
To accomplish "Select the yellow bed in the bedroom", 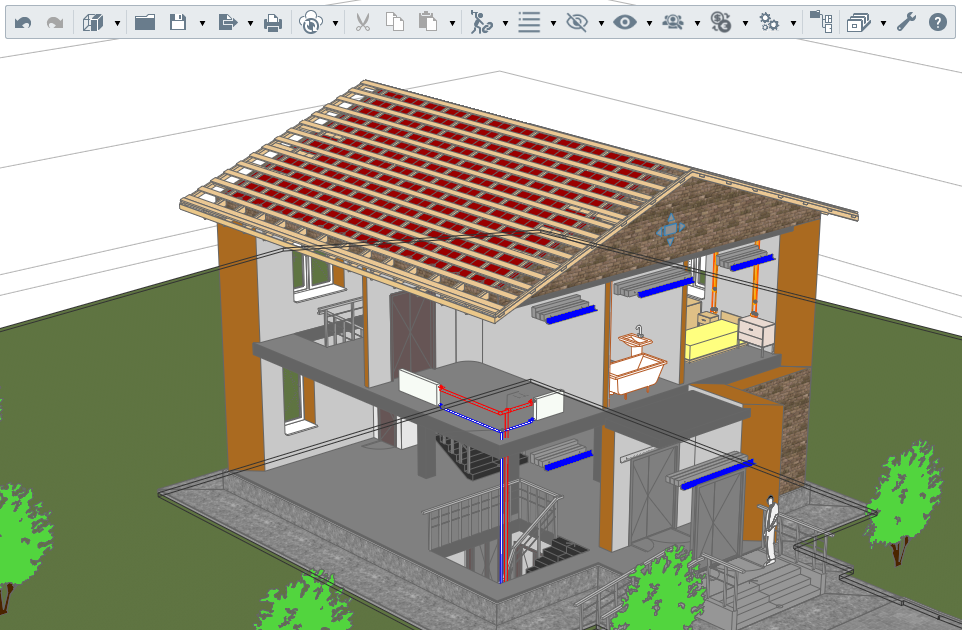I will [x=712, y=340].
